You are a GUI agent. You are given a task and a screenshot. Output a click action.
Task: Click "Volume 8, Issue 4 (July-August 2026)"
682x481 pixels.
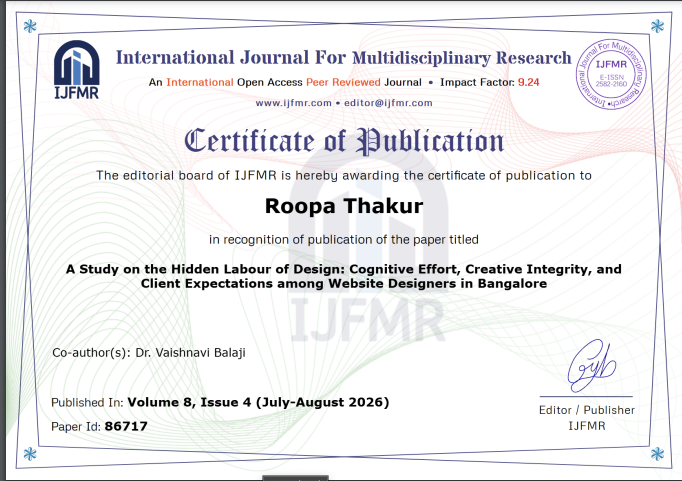(258, 402)
